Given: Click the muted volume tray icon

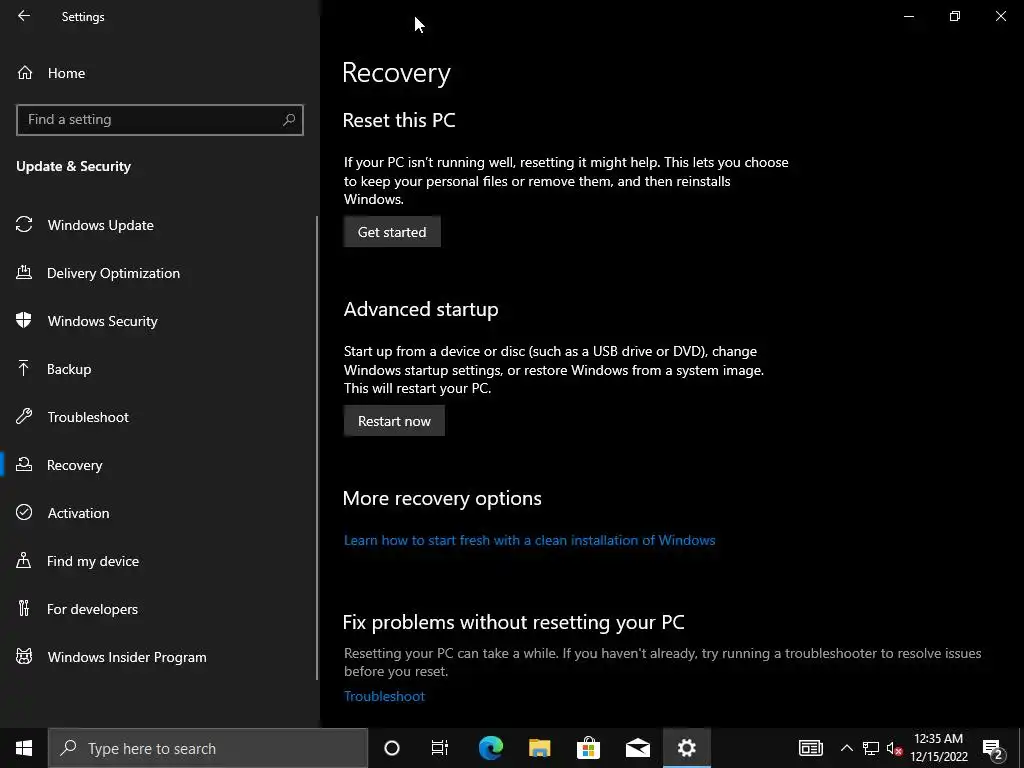Looking at the screenshot, I should coord(894,748).
